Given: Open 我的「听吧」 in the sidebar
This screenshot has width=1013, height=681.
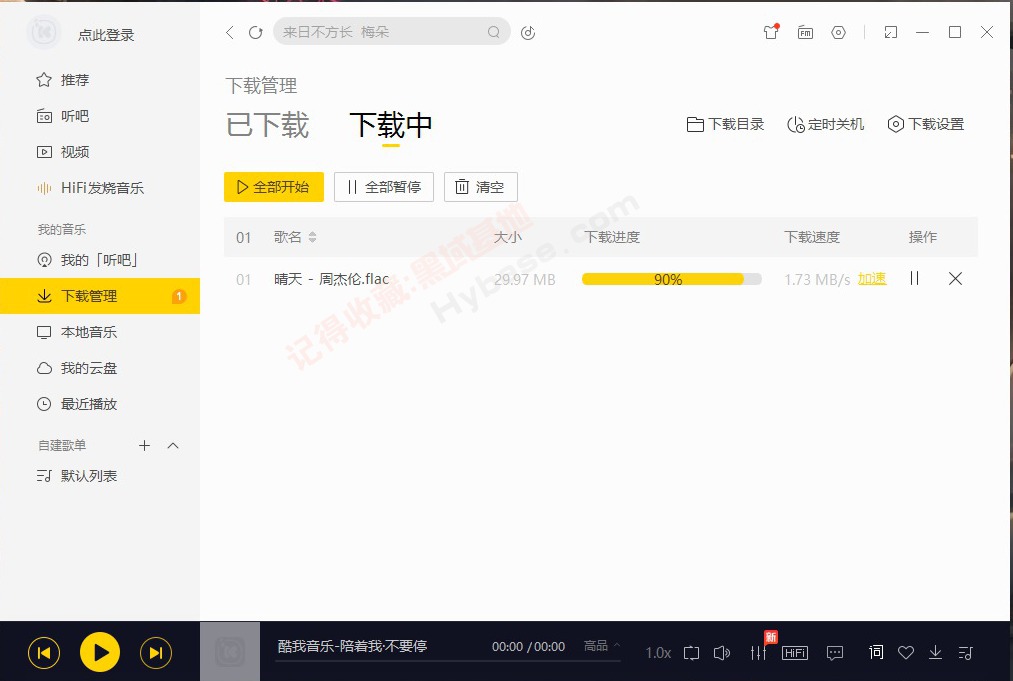Looking at the screenshot, I should pos(100,260).
